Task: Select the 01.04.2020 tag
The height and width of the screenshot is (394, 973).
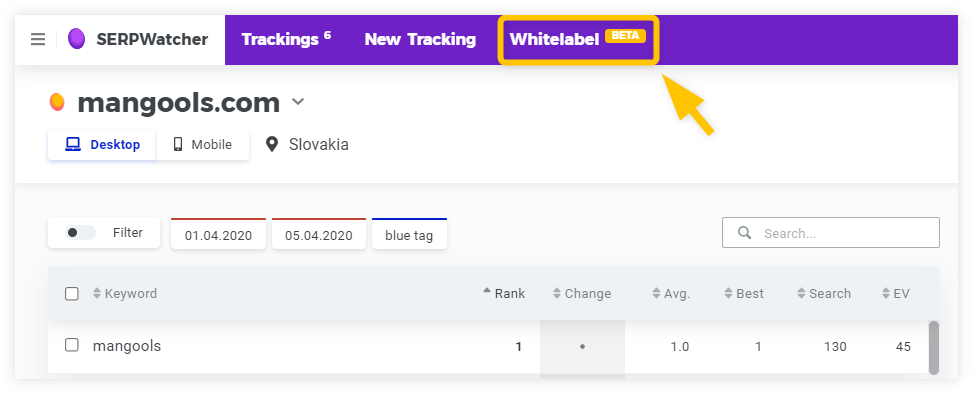Action: 218,234
